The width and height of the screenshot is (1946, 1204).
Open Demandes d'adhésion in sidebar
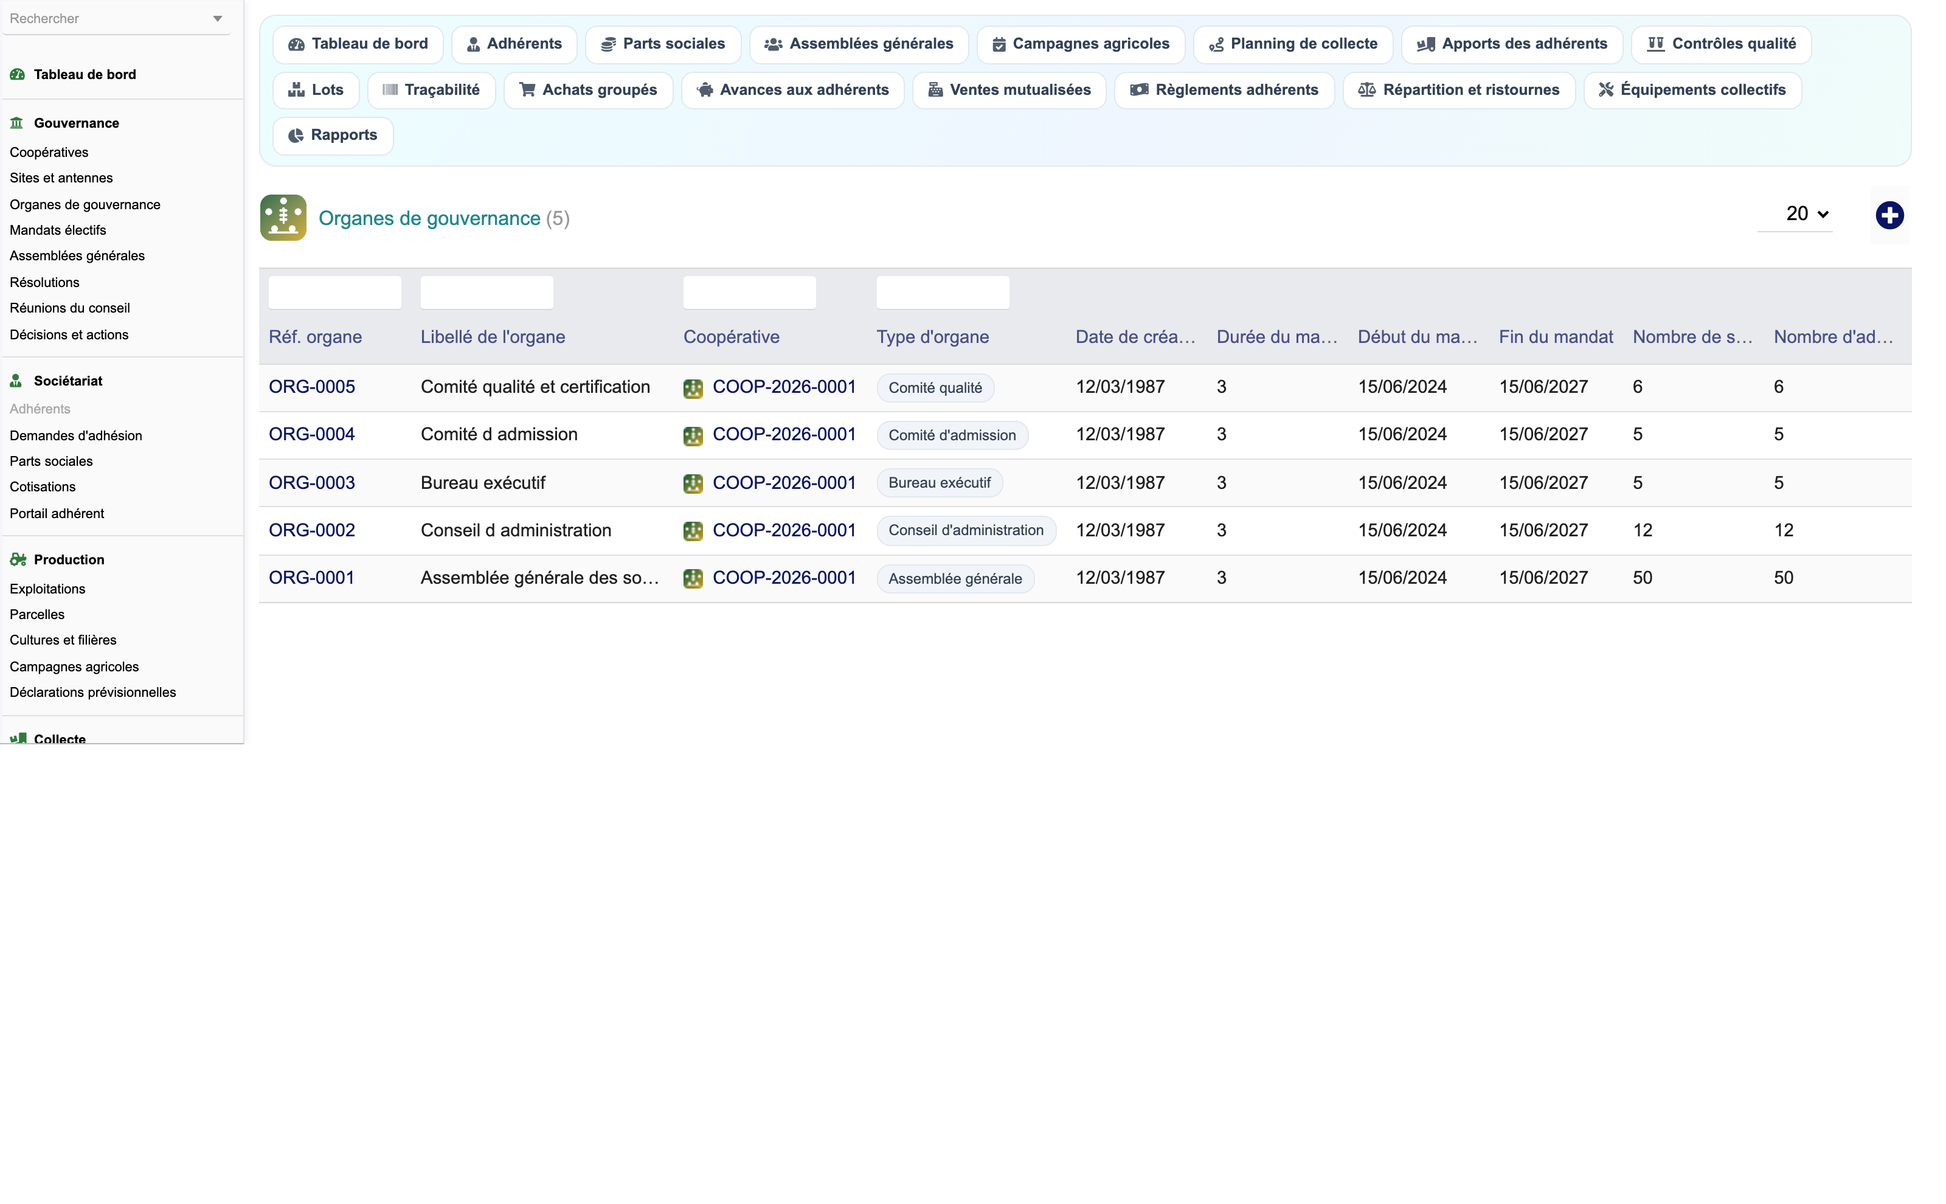point(76,436)
